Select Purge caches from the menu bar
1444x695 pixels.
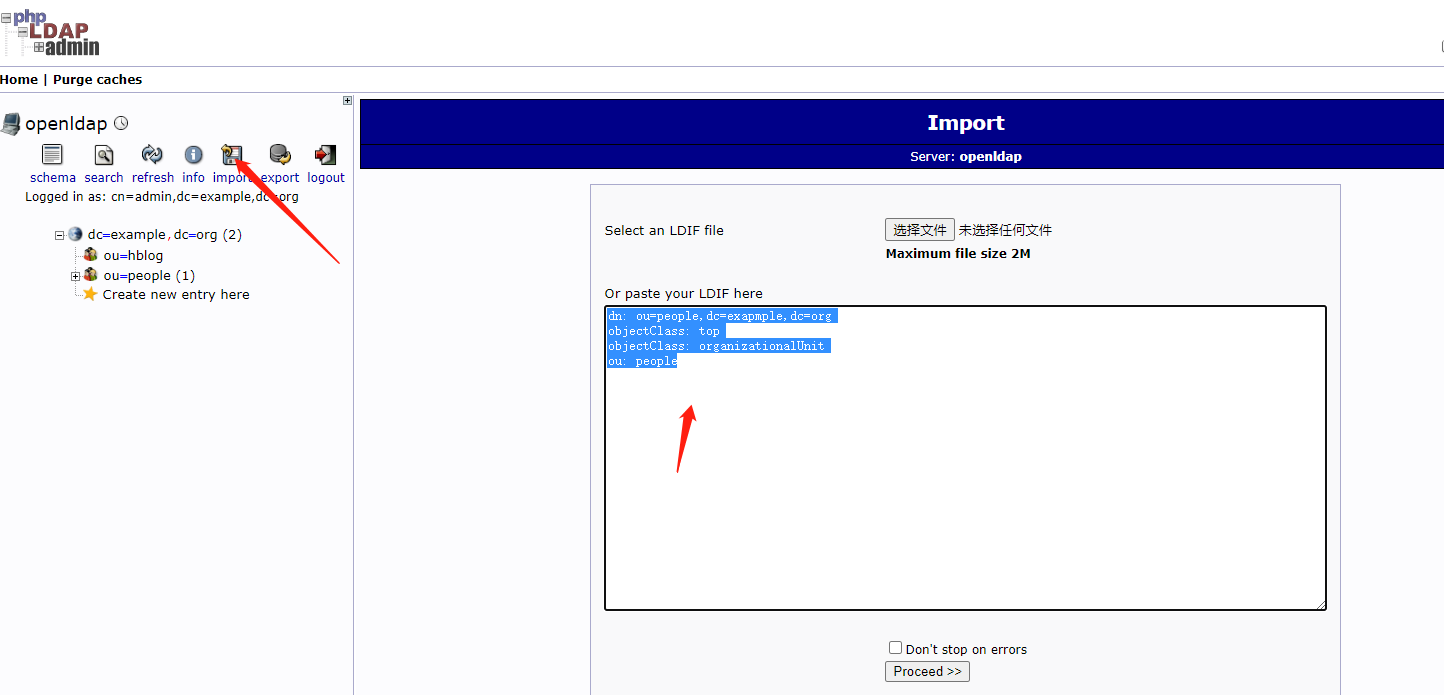pyautogui.click(x=97, y=79)
